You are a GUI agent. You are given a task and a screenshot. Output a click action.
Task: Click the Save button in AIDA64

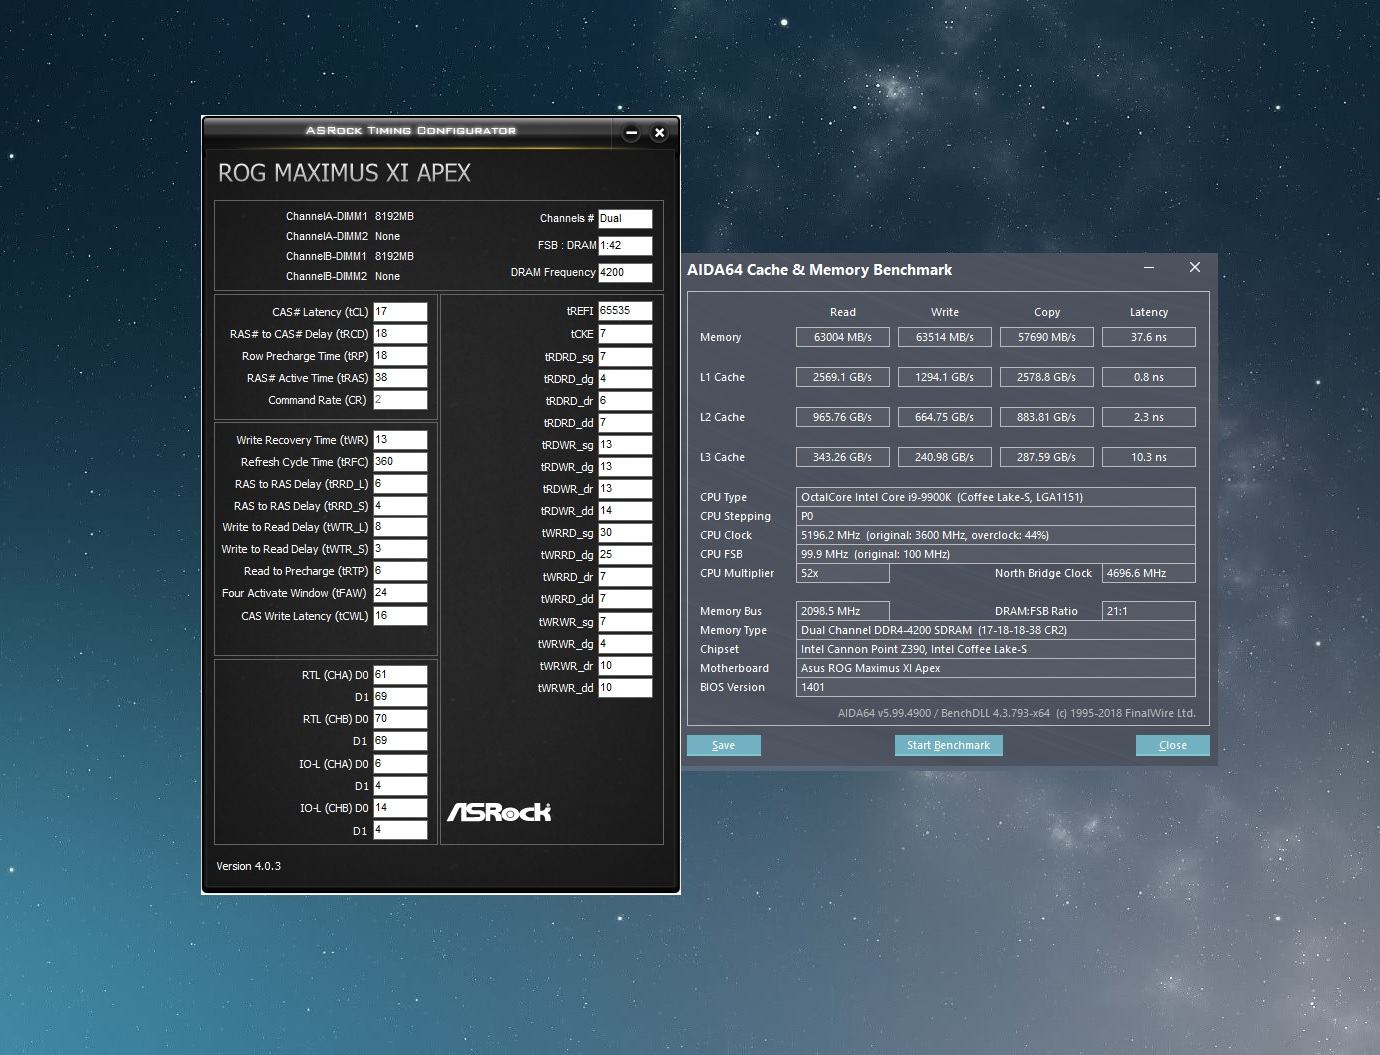[724, 745]
